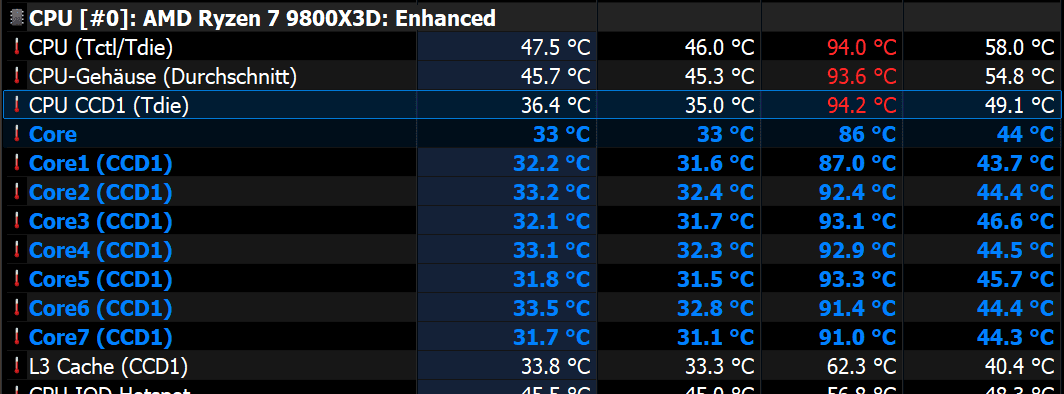Click the 31.8 °C value for Core5
The width and height of the screenshot is (1064, 394).
point(552,279)
